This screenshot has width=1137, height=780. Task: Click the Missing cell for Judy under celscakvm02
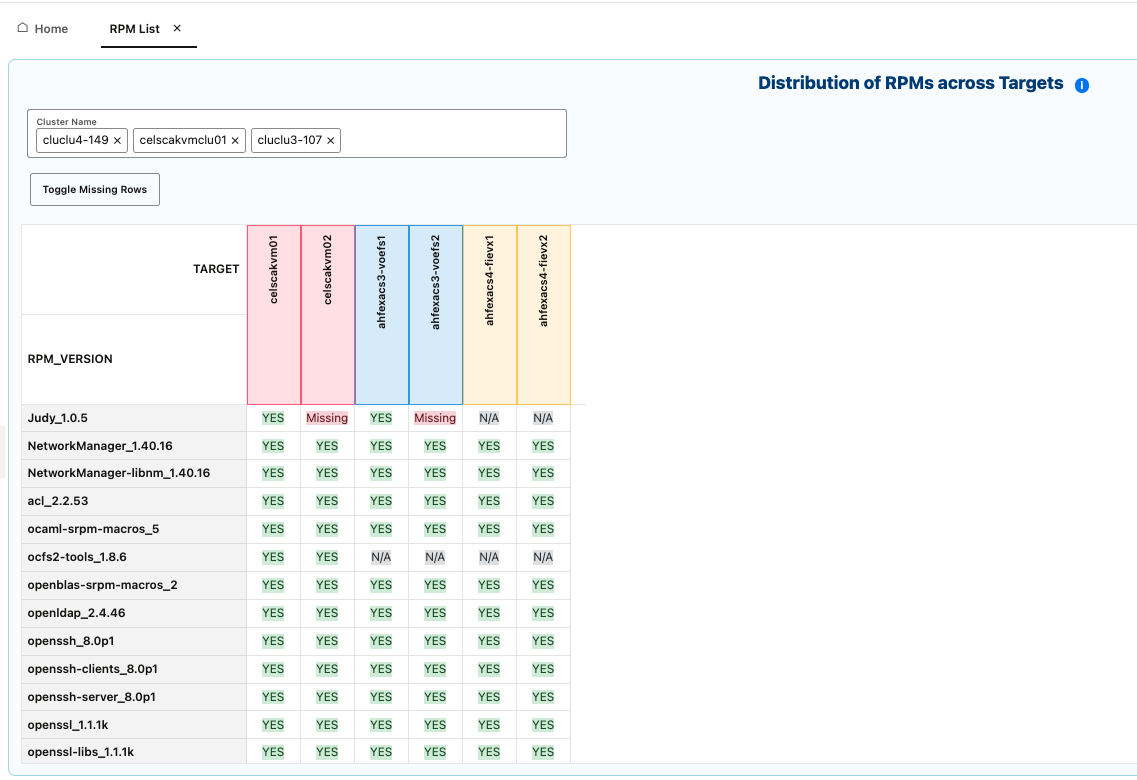pyautogui.click(x=327, y=417)
